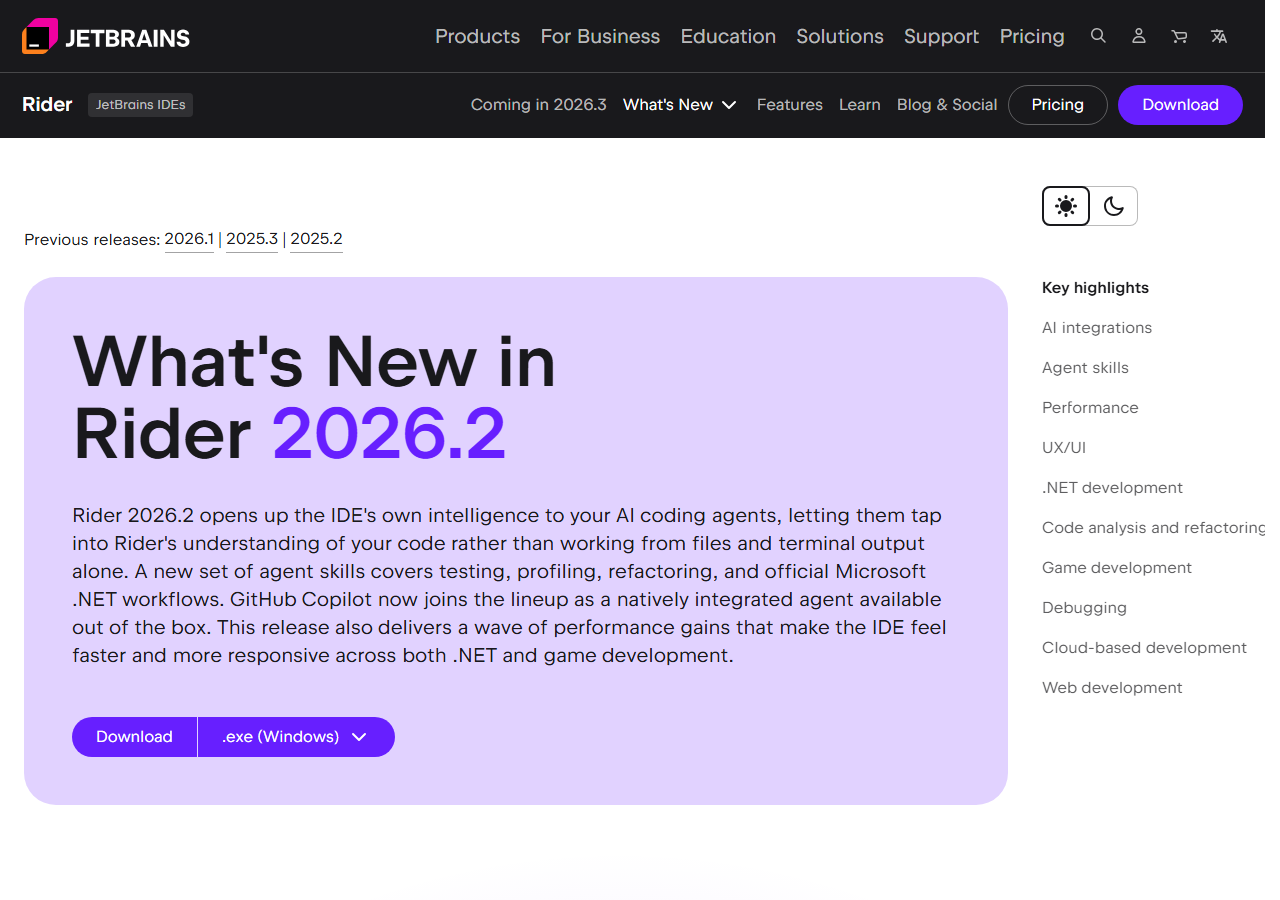Open the shopping cart icon
This screenshot has width=1280, height=900.
tap(1179, 36)
